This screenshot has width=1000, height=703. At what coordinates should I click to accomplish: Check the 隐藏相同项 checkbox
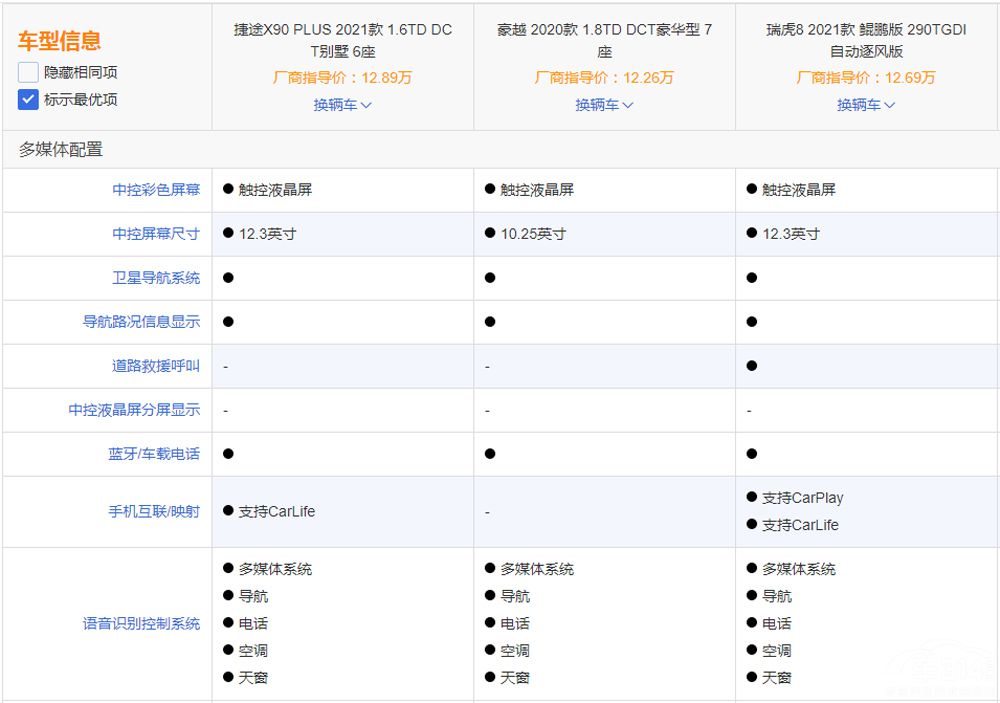coord(28,73)
